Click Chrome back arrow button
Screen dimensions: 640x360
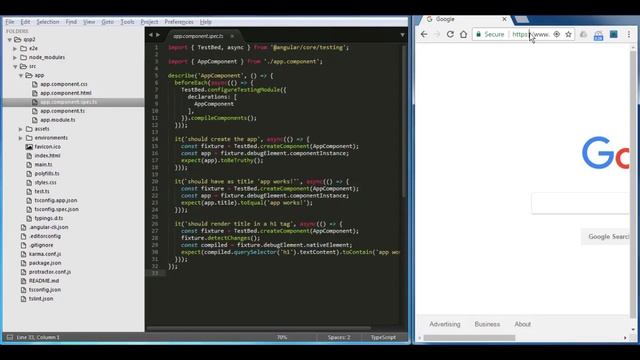pyautogui.click(x=424, y=34)
